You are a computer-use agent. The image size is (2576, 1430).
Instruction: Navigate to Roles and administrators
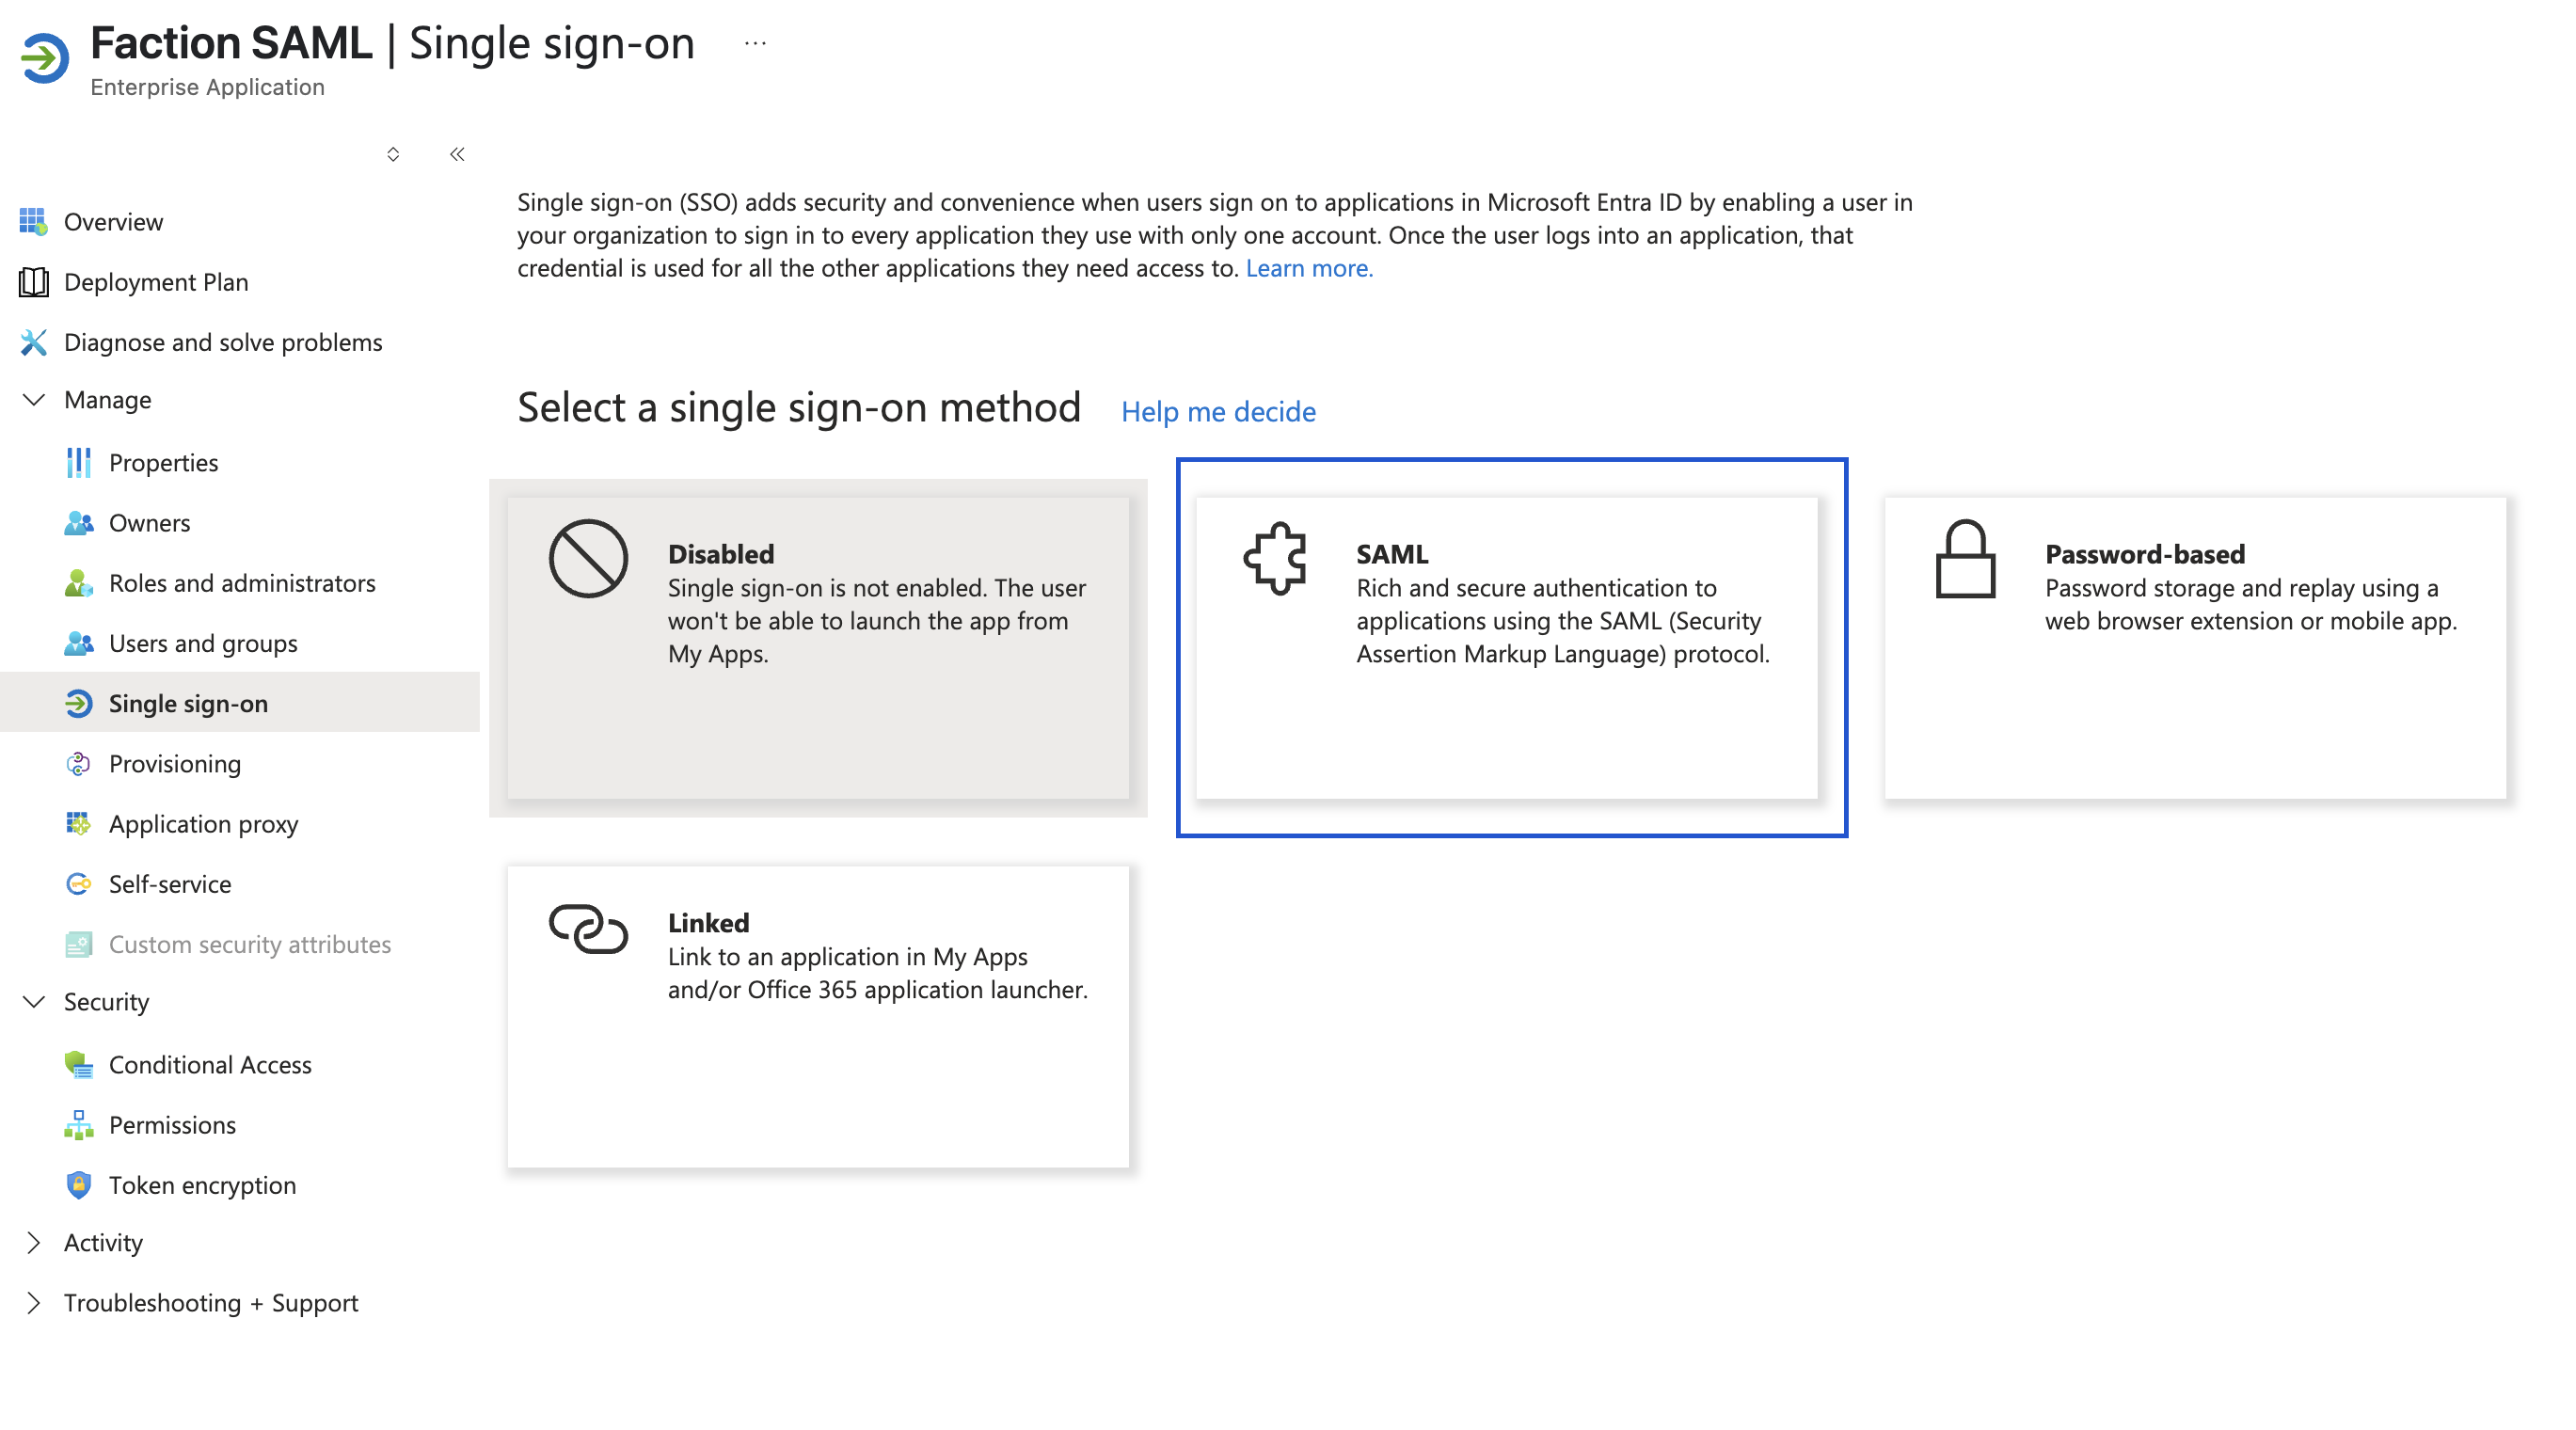[x=242, y=583]
